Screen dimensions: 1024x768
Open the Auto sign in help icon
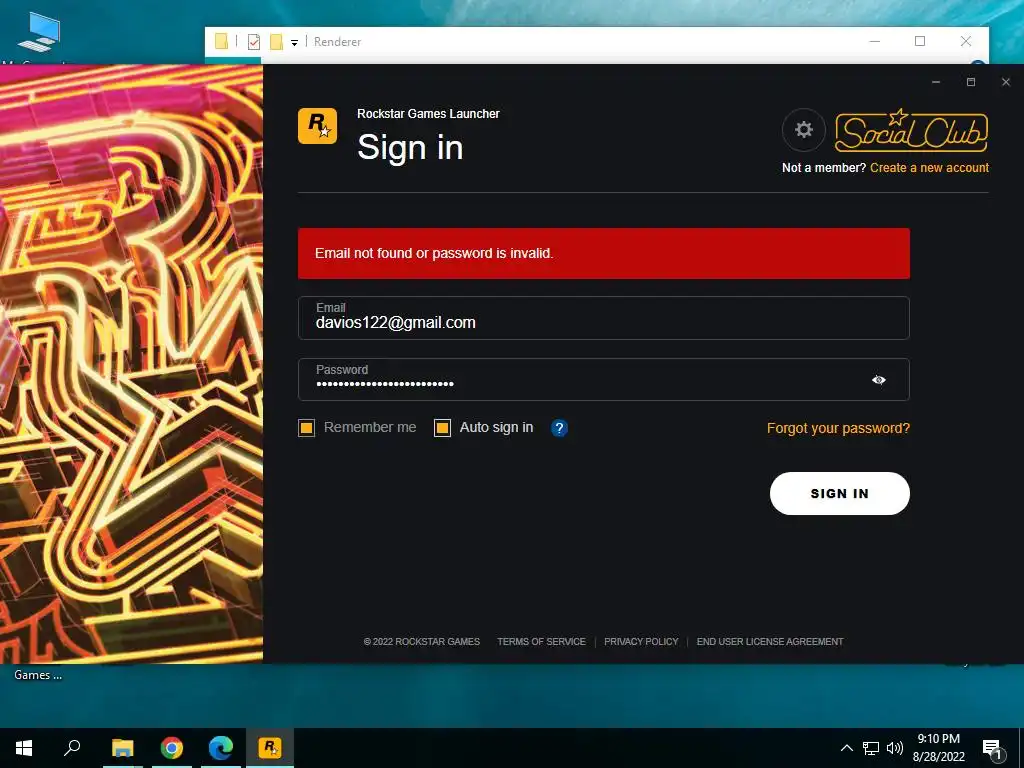(x=559, y=428)
